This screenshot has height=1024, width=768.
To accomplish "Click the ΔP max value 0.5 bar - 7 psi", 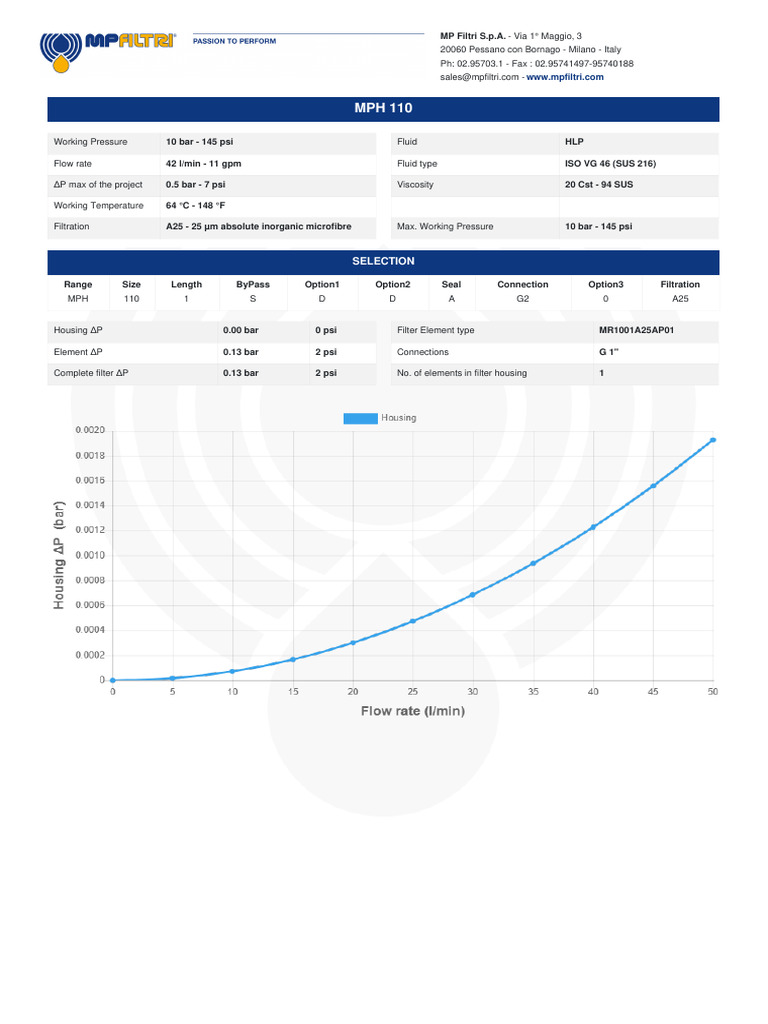I will click(x=195, y=185).
